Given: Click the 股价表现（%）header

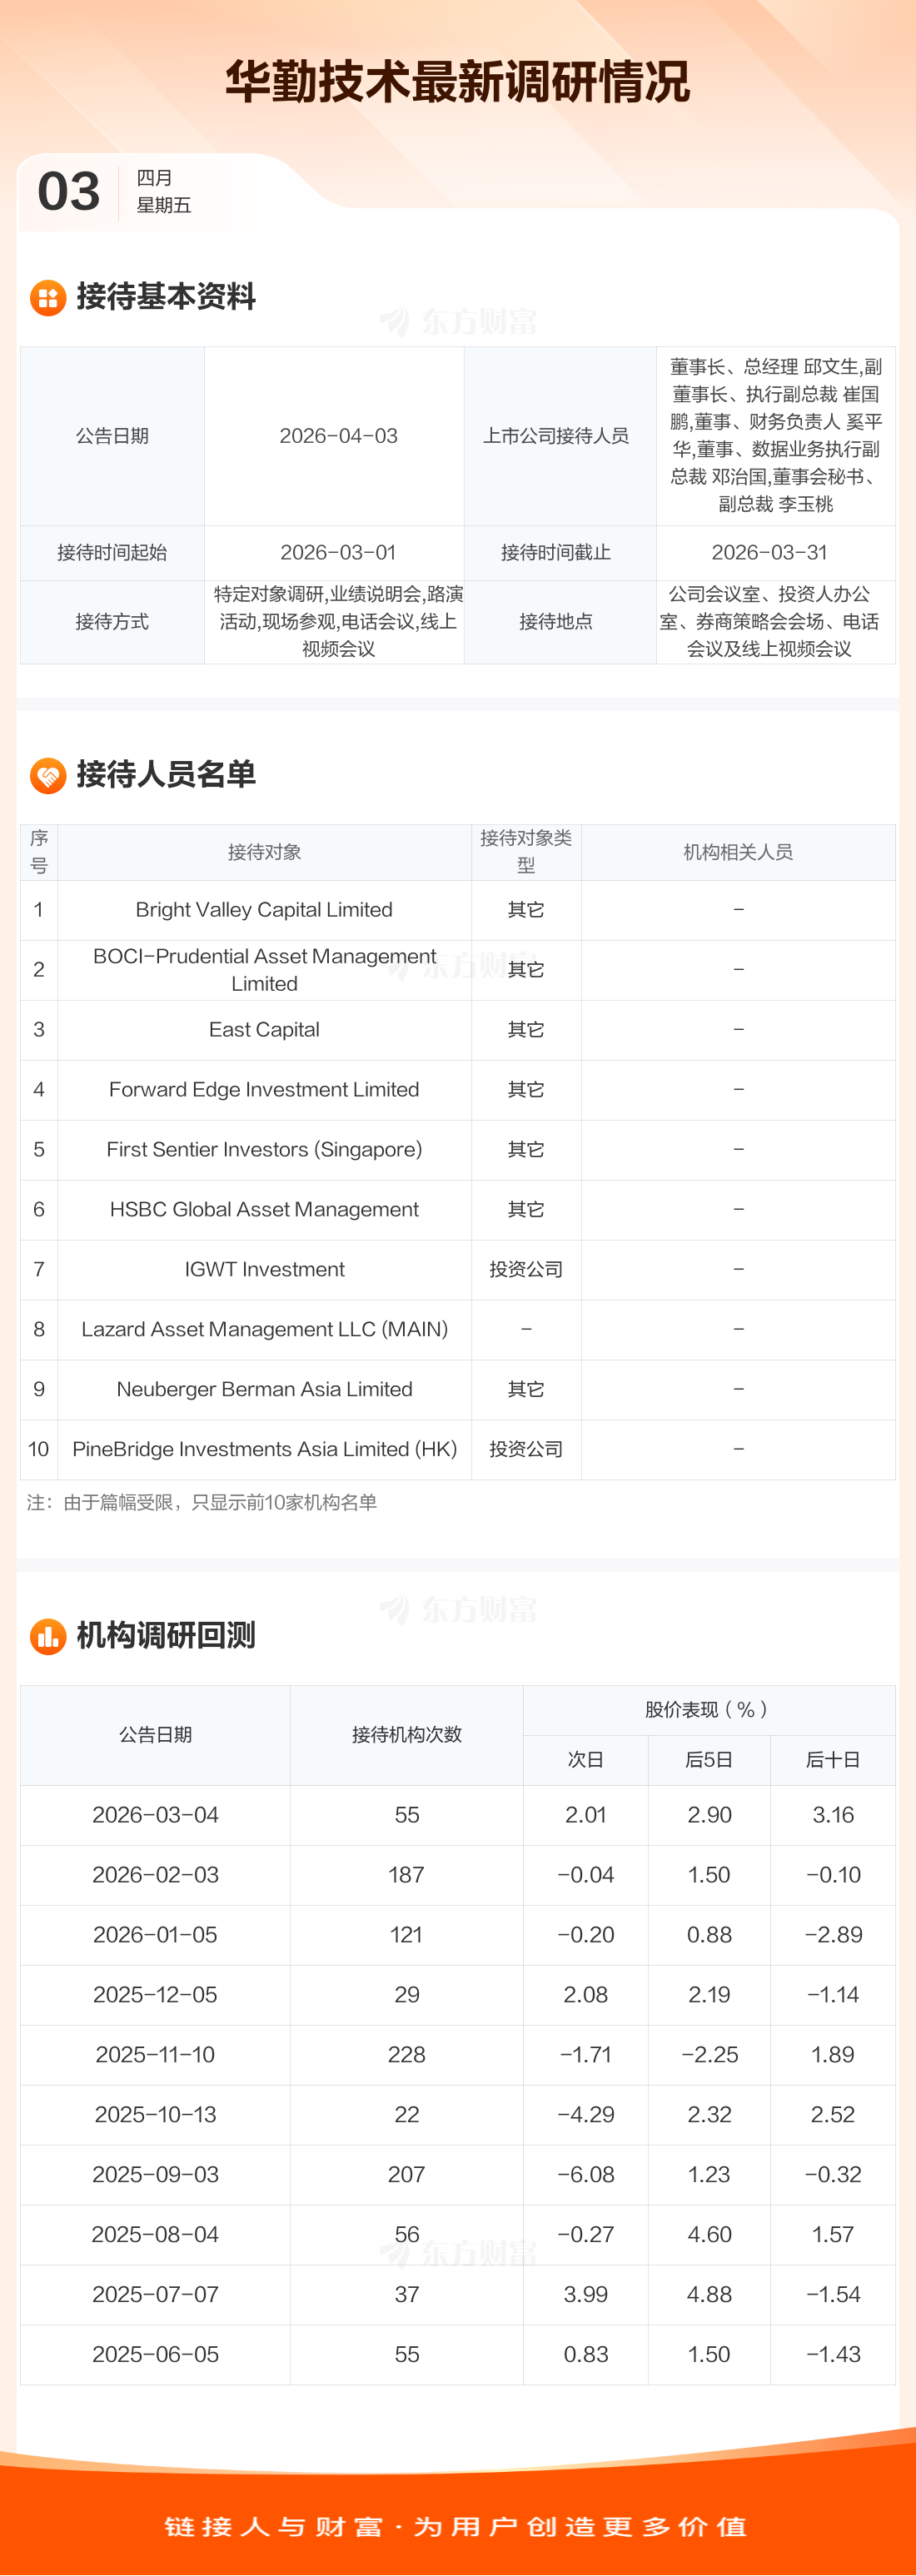Looking at the screenshot, I should [708, 1710].
